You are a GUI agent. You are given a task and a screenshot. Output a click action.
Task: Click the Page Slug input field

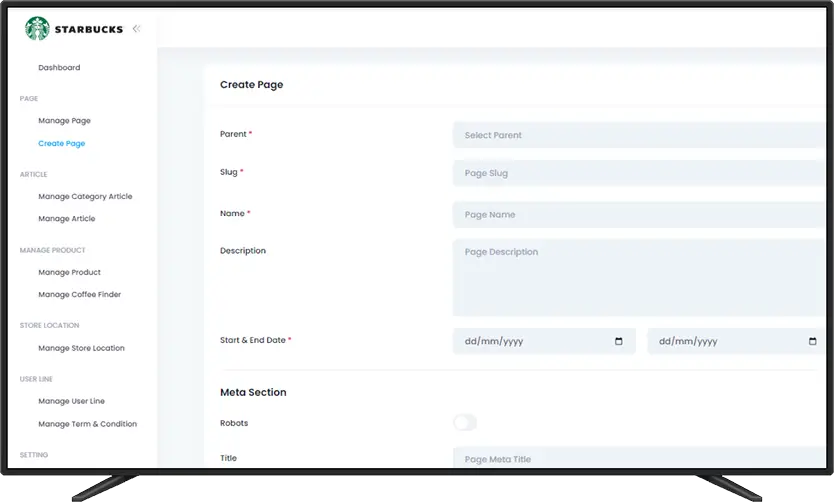[x=640, y=173]
